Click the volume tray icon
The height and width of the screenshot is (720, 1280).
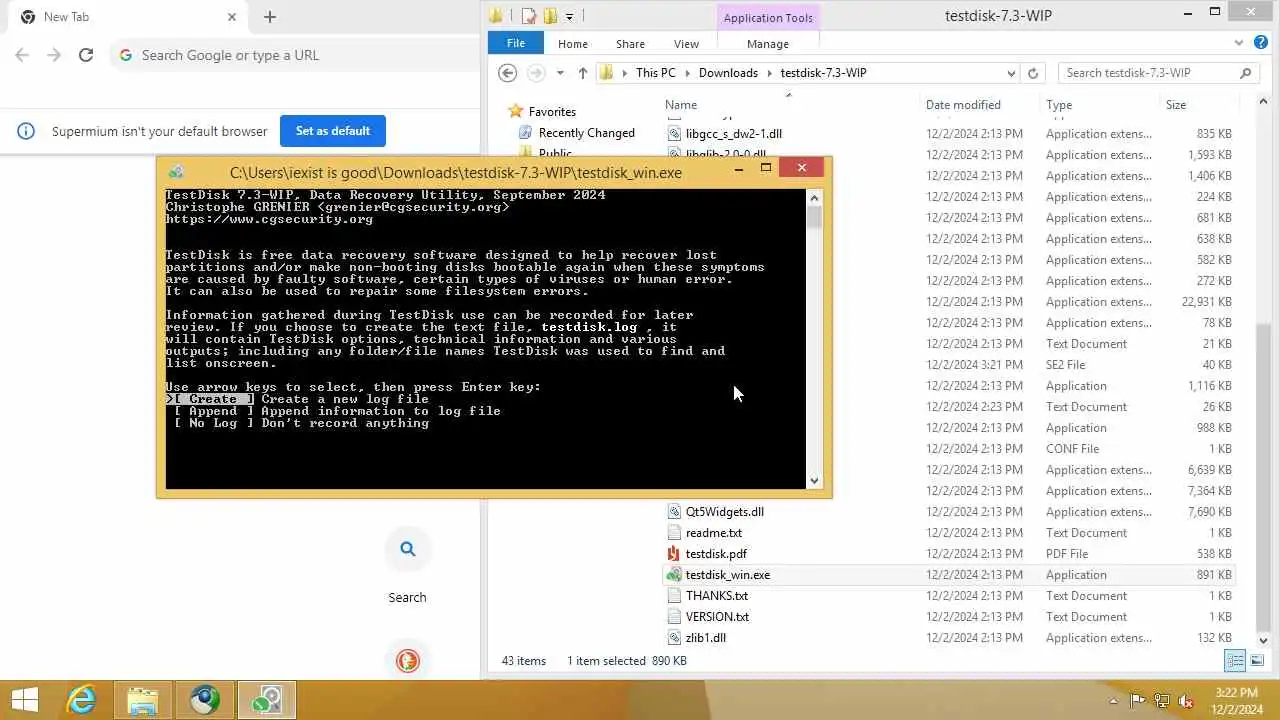tap(1186, 701)
